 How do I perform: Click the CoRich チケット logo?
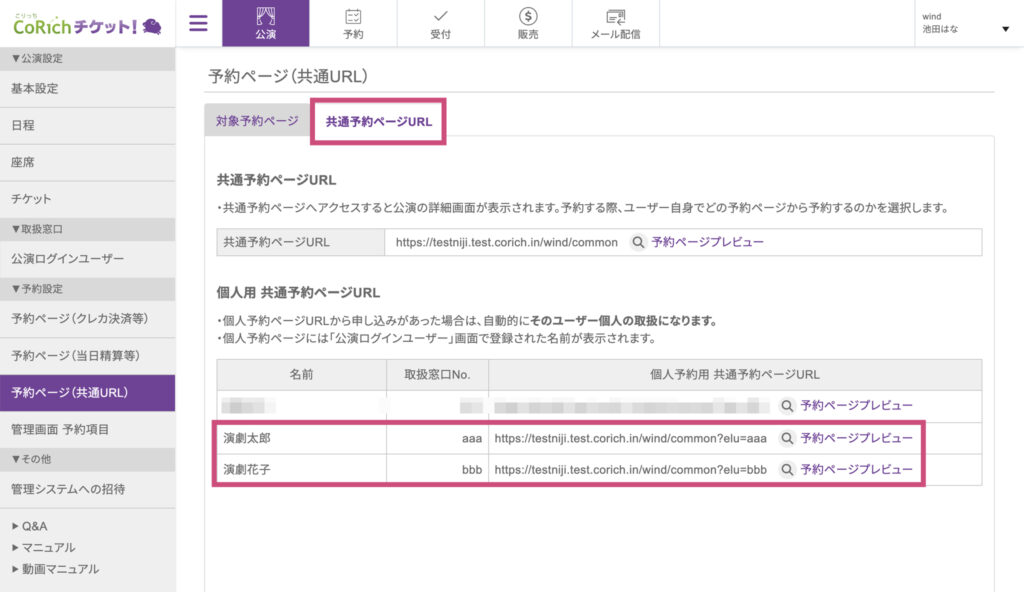[88, 24]
